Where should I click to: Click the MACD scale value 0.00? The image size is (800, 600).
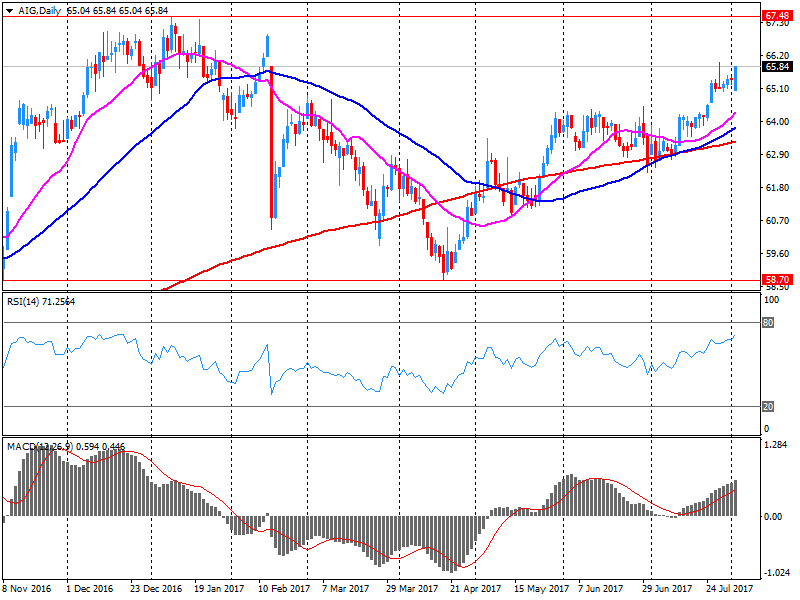coord(773,517)
